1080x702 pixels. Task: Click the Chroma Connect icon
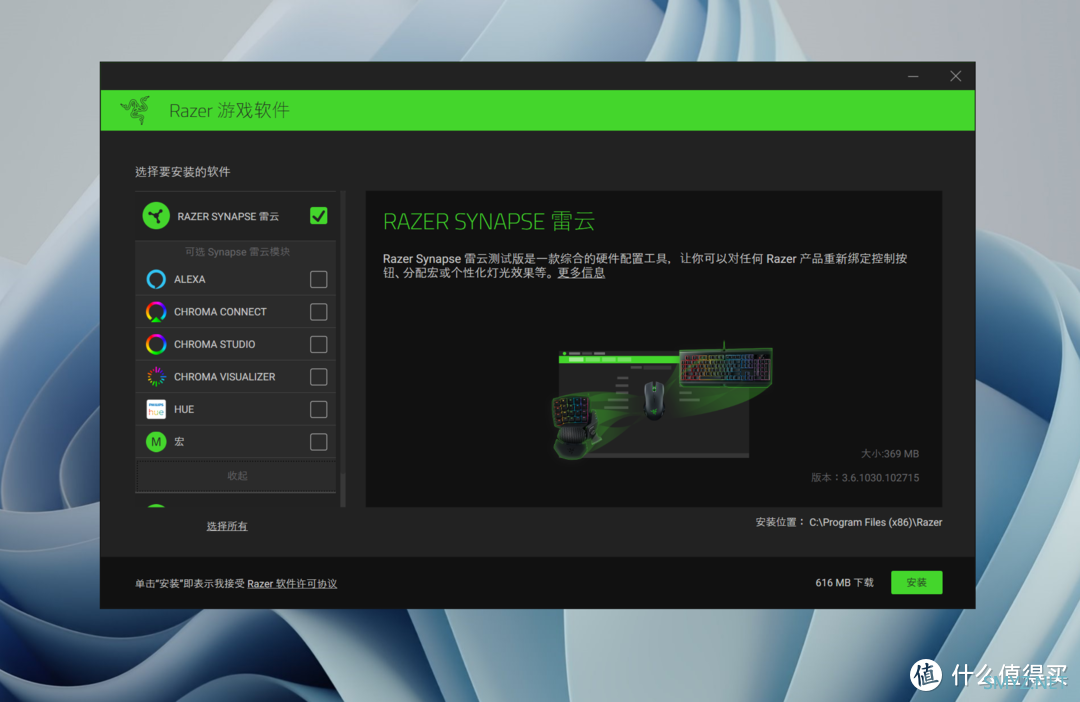[x=156, y=311]
